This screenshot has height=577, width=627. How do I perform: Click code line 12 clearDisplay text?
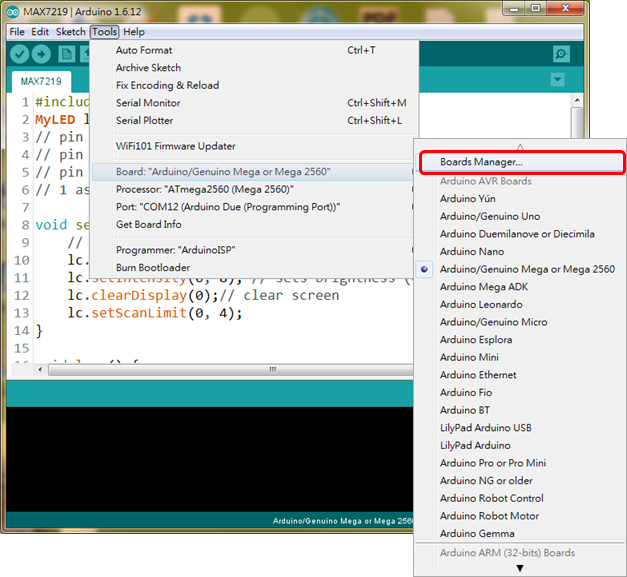click(x=139, y=295)
